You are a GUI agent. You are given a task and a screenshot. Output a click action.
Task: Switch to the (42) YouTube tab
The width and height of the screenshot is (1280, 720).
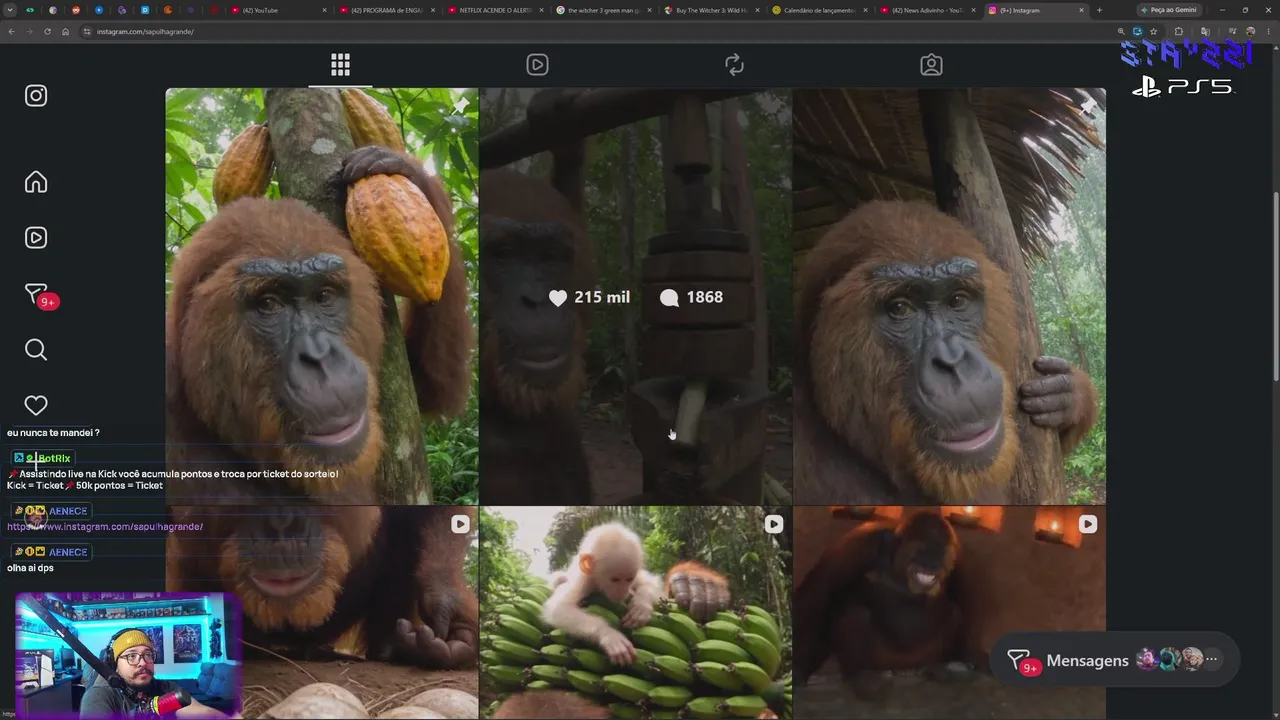pyautogui.click(x=278, y=10)
